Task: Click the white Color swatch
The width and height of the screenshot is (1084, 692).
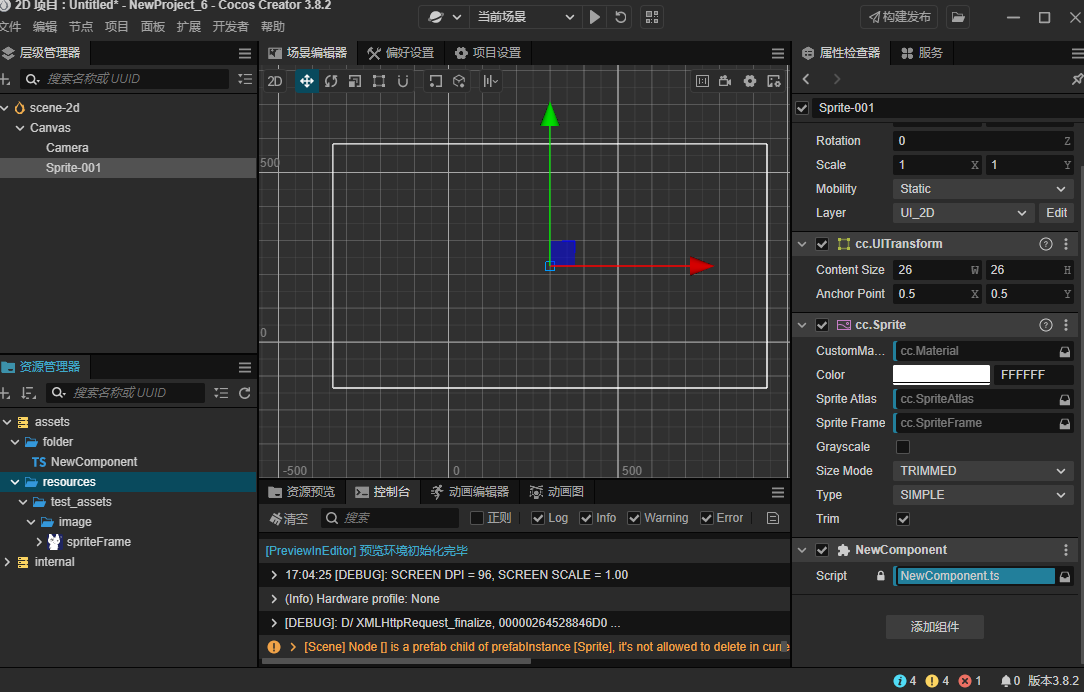Action: pyautogui.click(x=941, y=375)
